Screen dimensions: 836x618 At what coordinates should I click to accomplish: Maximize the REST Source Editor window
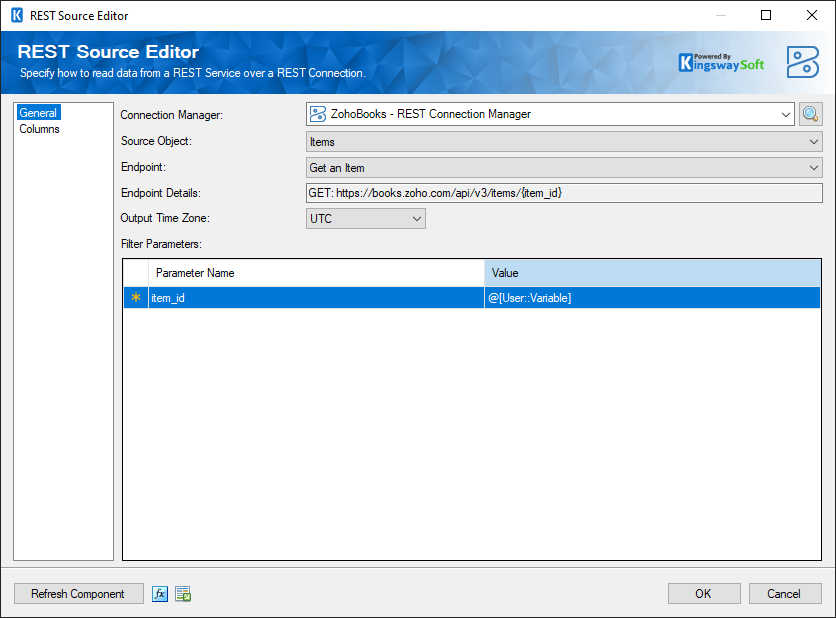point(766,15)
